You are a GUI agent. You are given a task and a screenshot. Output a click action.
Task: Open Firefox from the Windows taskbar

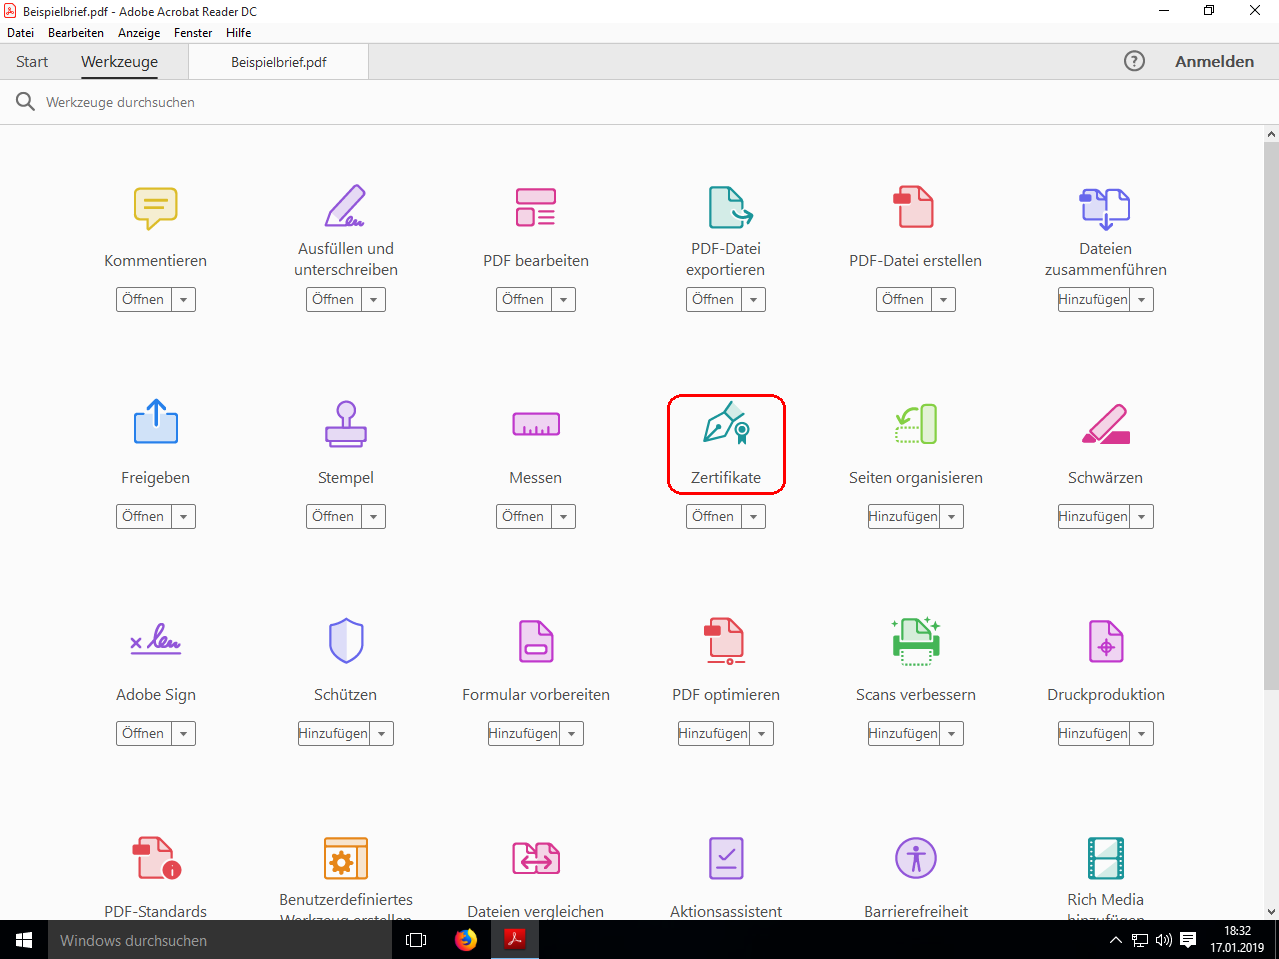tap(466, 940)
